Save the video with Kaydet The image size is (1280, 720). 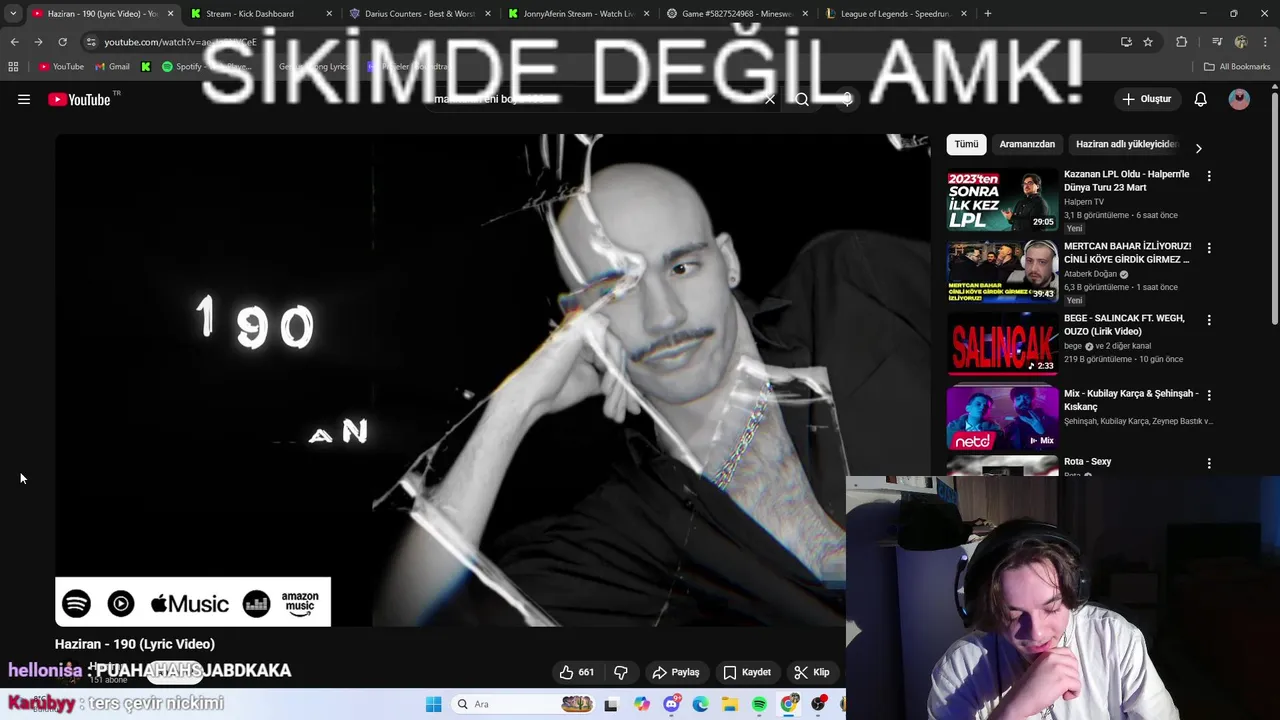(747, 672)
